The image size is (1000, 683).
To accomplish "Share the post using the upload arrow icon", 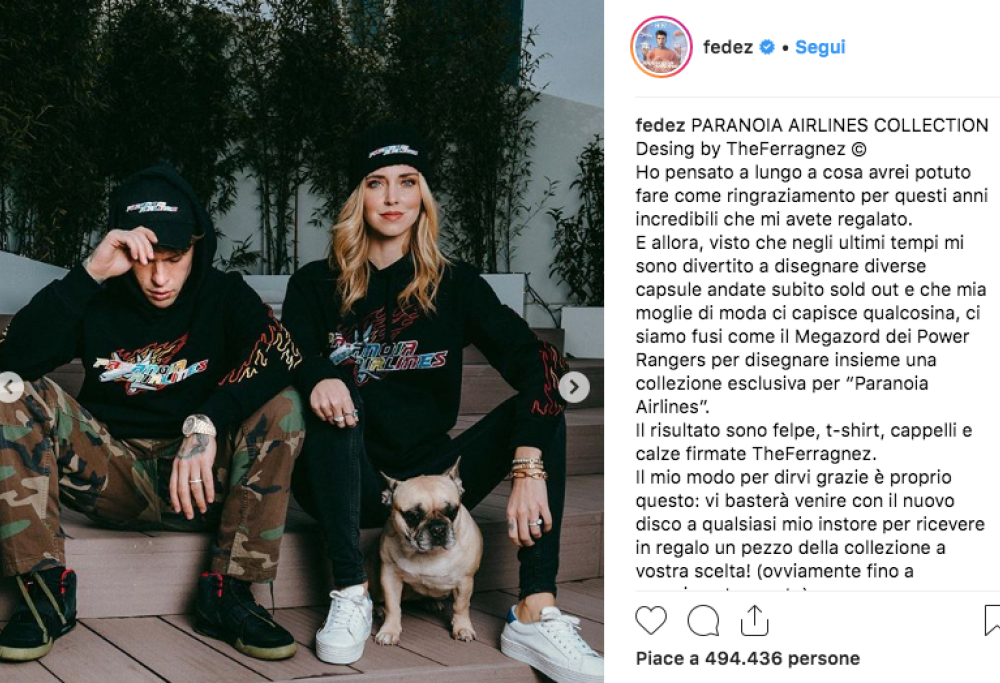I will click(x=754, y=620).
